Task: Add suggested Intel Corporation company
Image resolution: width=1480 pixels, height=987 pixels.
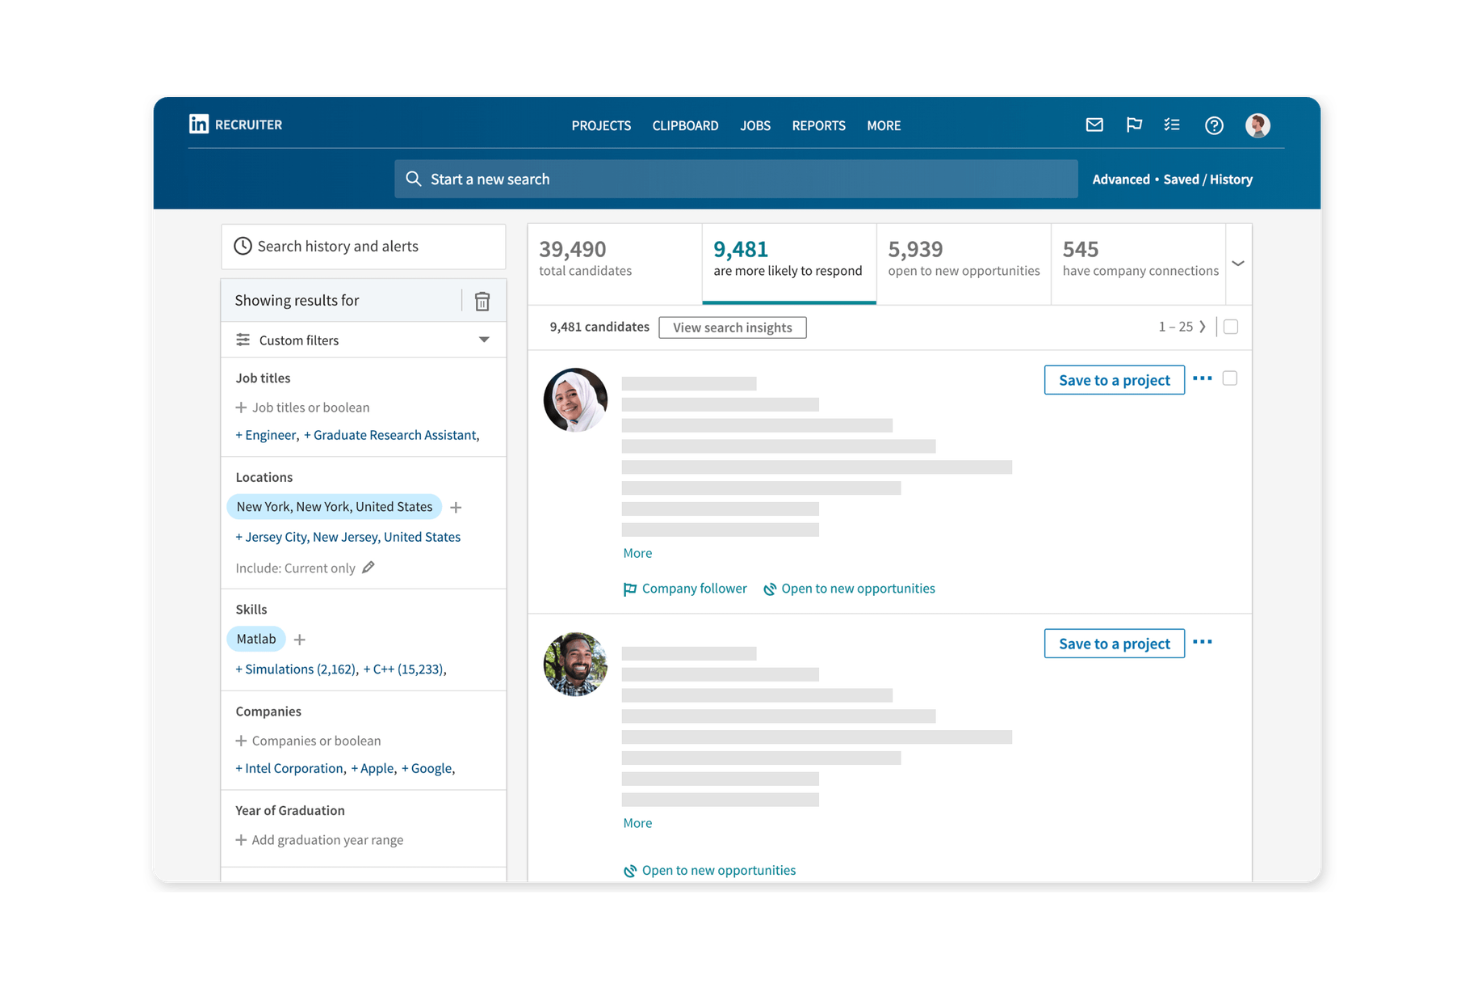Action: coord(290,768)
